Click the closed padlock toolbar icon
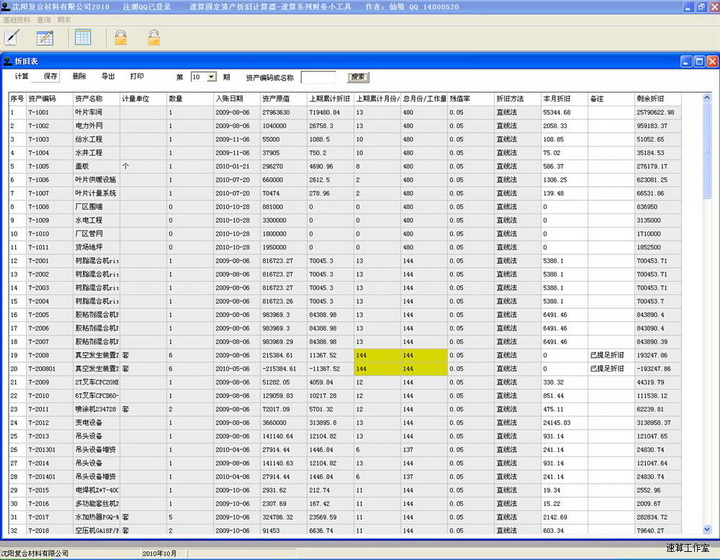Image resolution: width=720 pixels, height=560 pixels. pos(120,37)
